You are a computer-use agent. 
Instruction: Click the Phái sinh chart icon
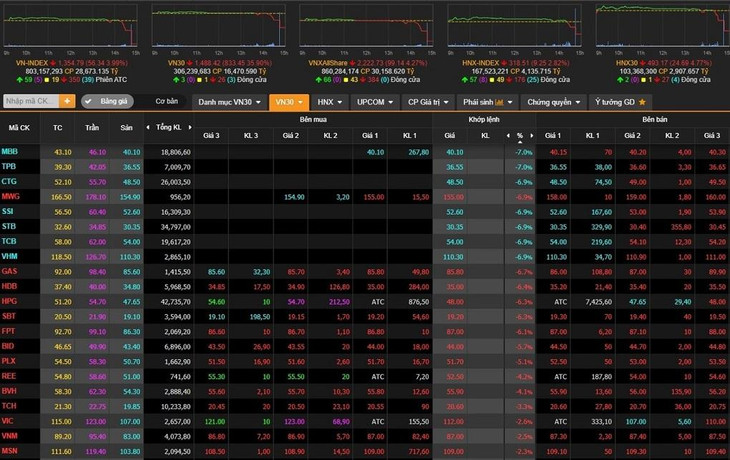coord(500,101)
